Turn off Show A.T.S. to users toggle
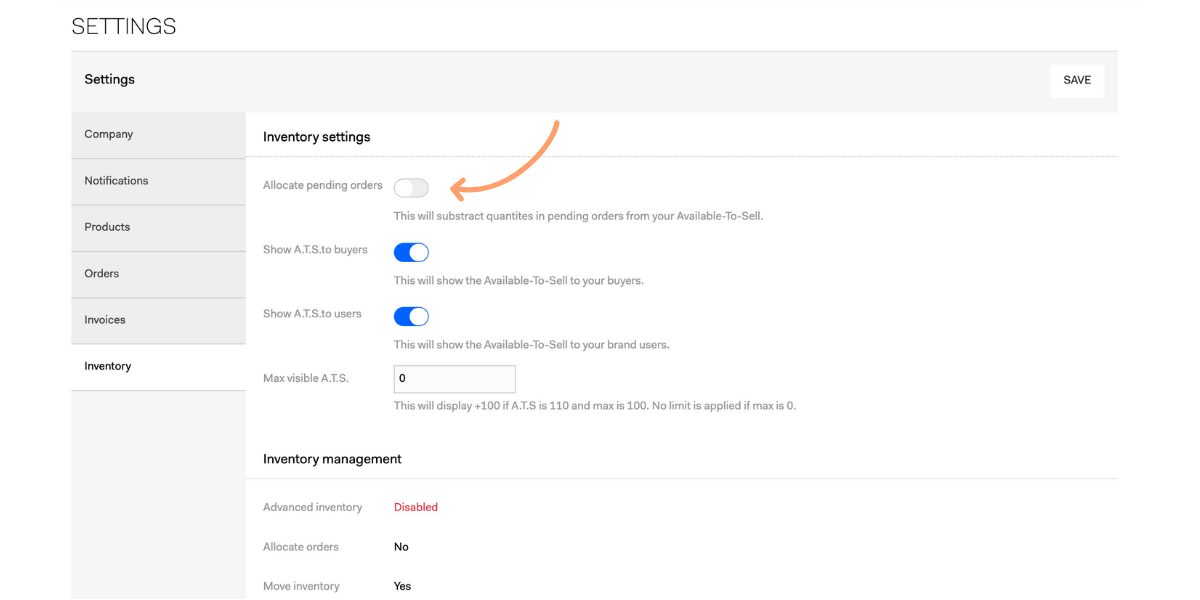1200x600 pixels. click(411, 316)
